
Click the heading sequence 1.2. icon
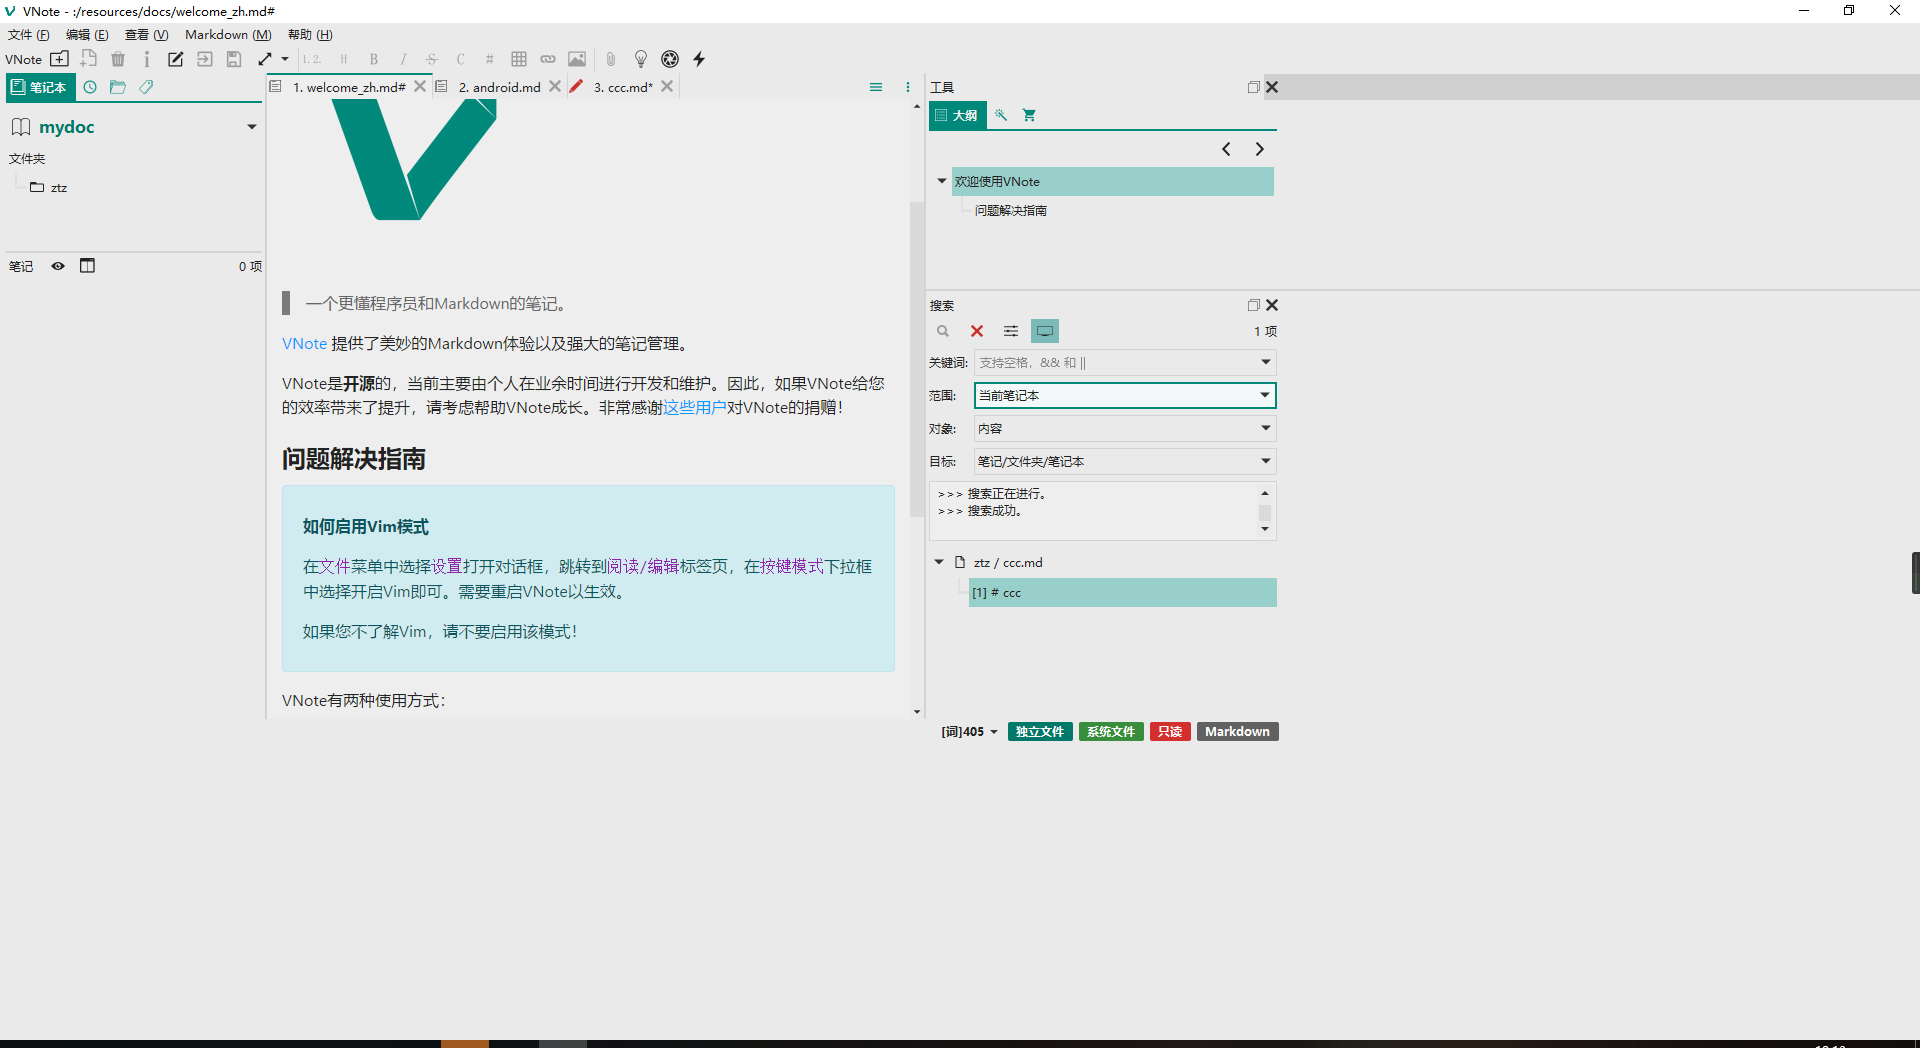(x=312, y=59)
